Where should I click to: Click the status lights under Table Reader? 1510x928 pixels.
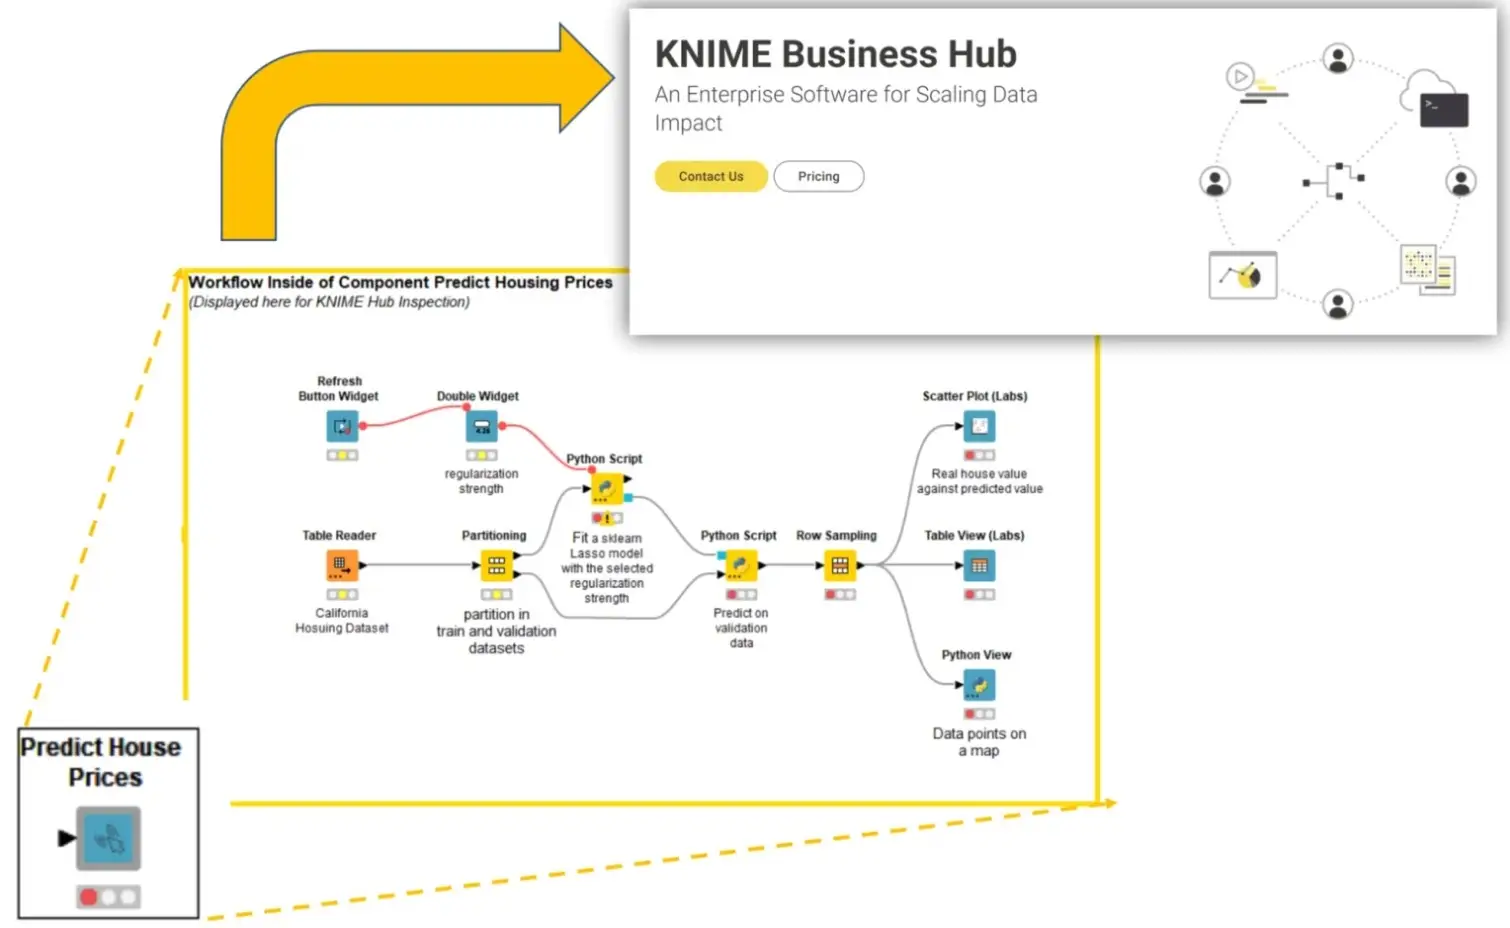342,594
